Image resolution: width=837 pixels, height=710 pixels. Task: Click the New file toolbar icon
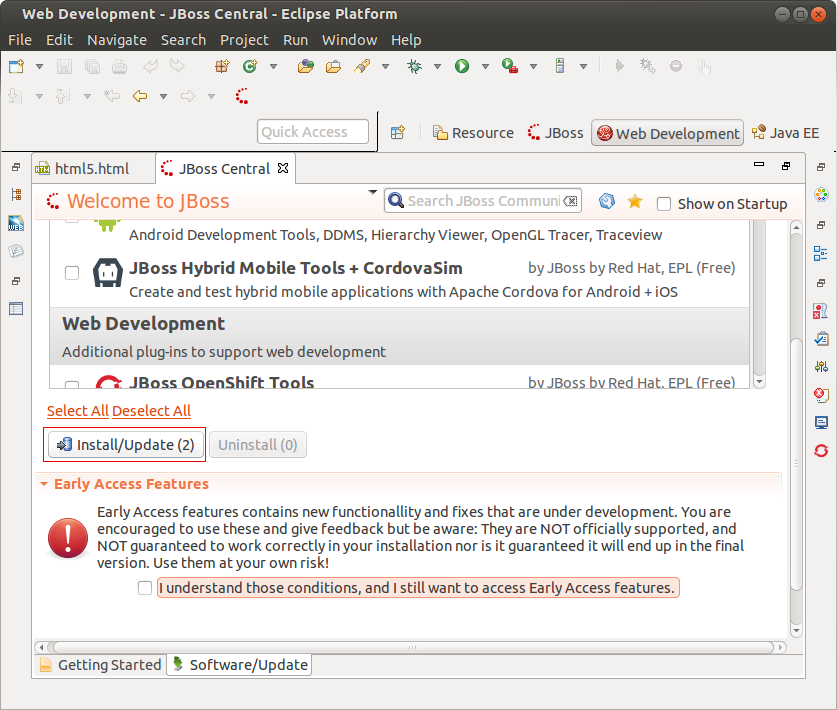[16, 66]
